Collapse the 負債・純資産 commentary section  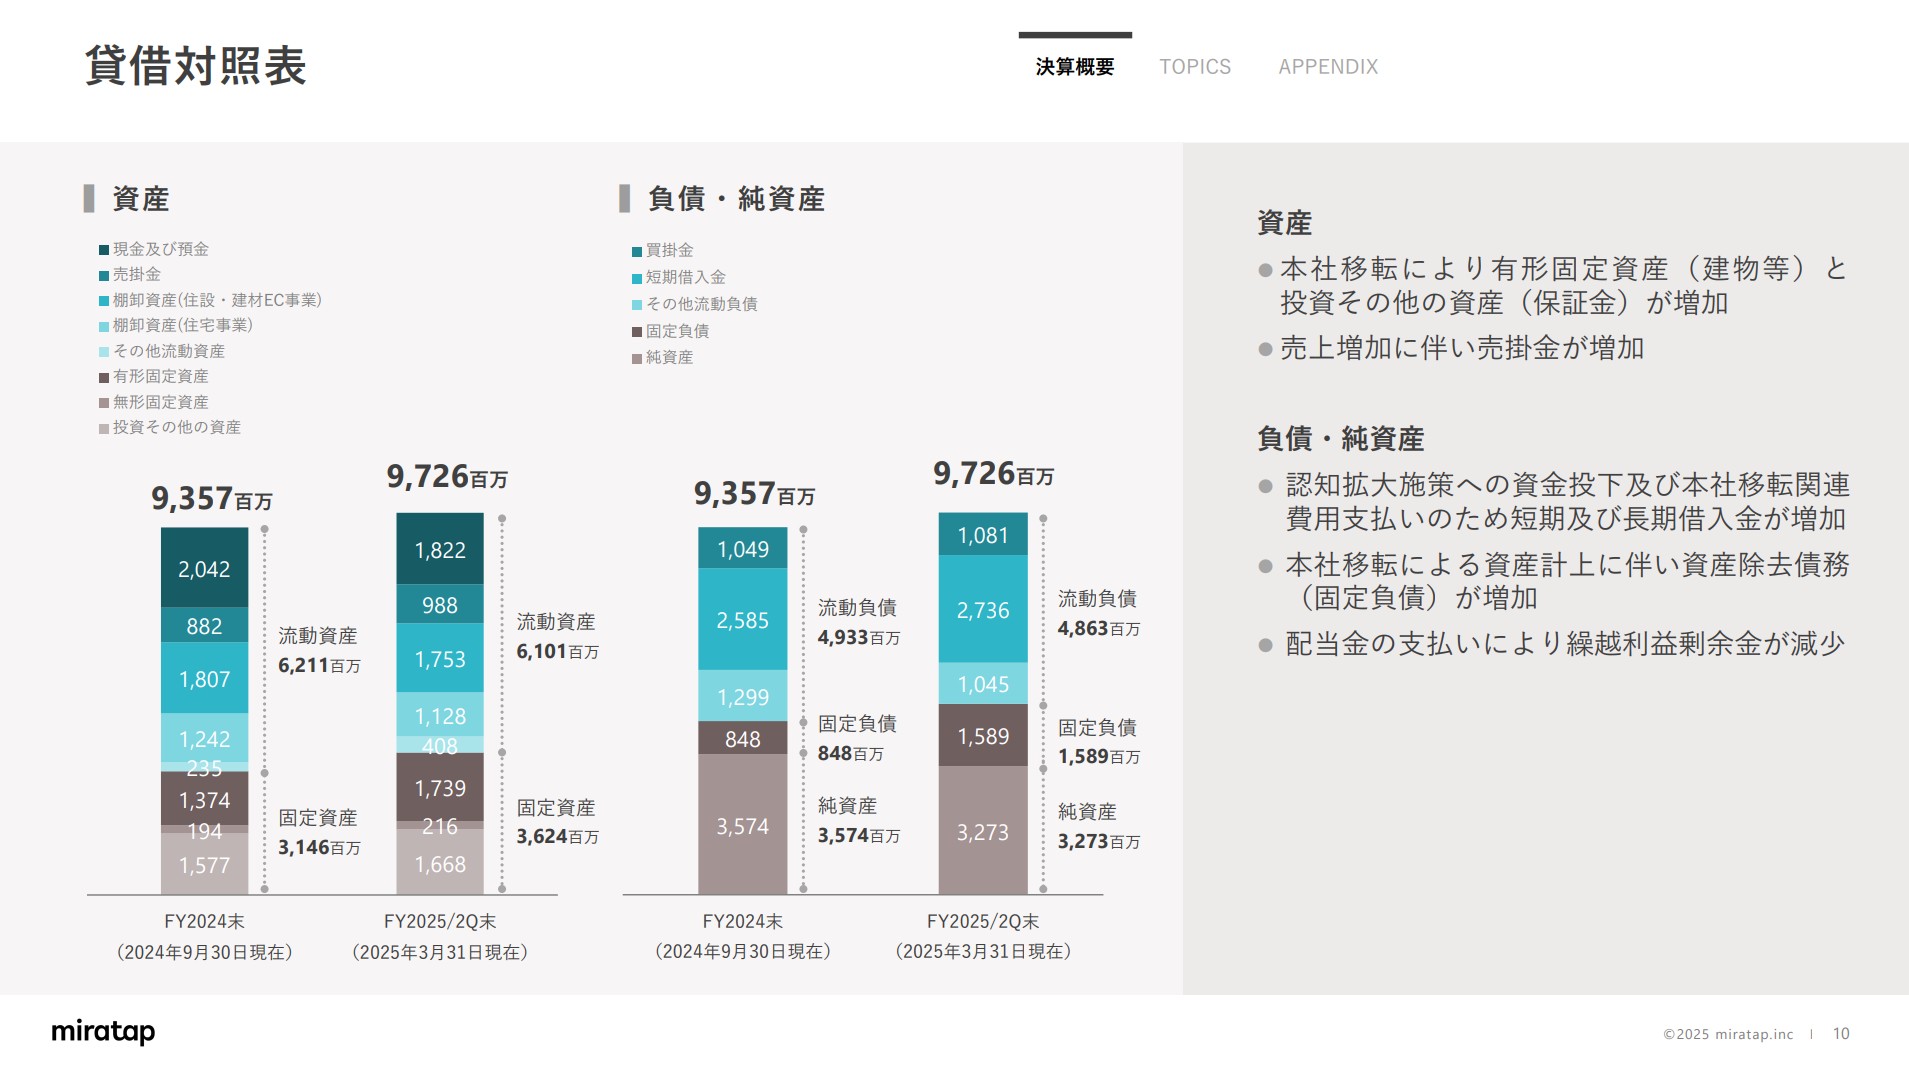(x=1343, y=438)
